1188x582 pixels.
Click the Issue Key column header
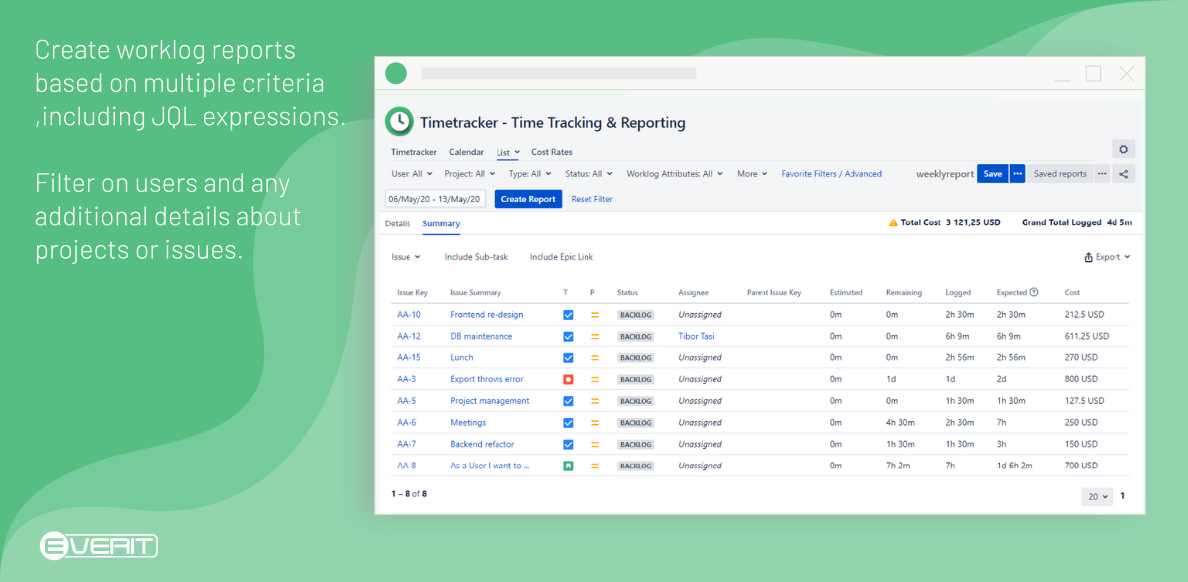[x=412, y=293]
